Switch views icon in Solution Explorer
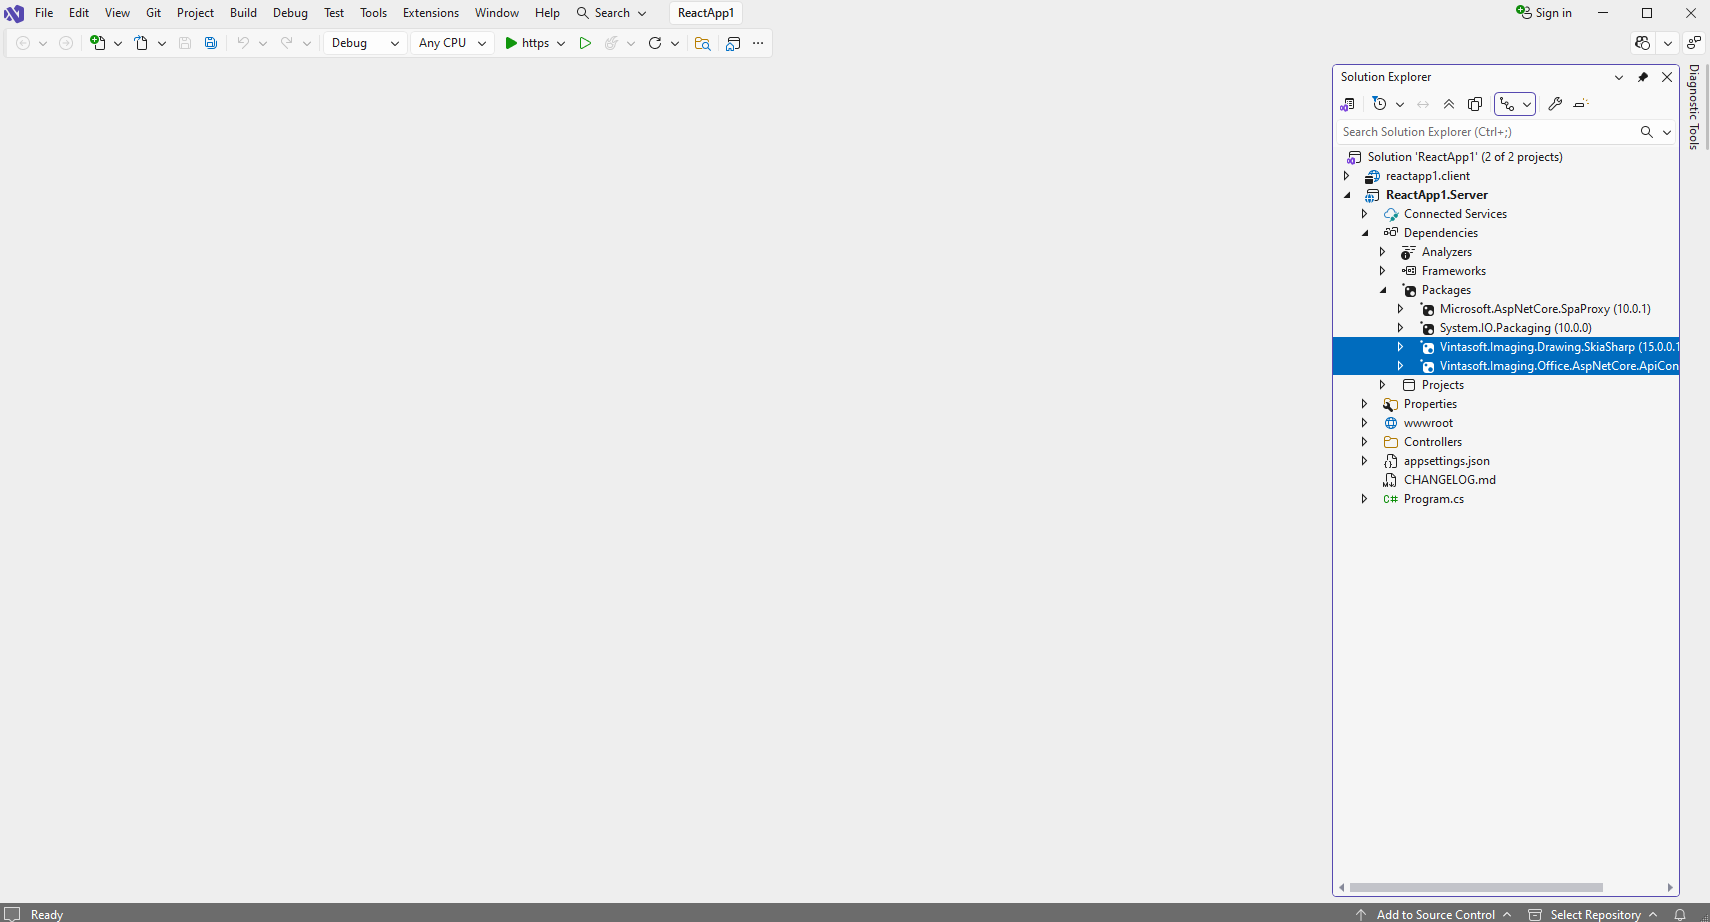 [1348, 104]
